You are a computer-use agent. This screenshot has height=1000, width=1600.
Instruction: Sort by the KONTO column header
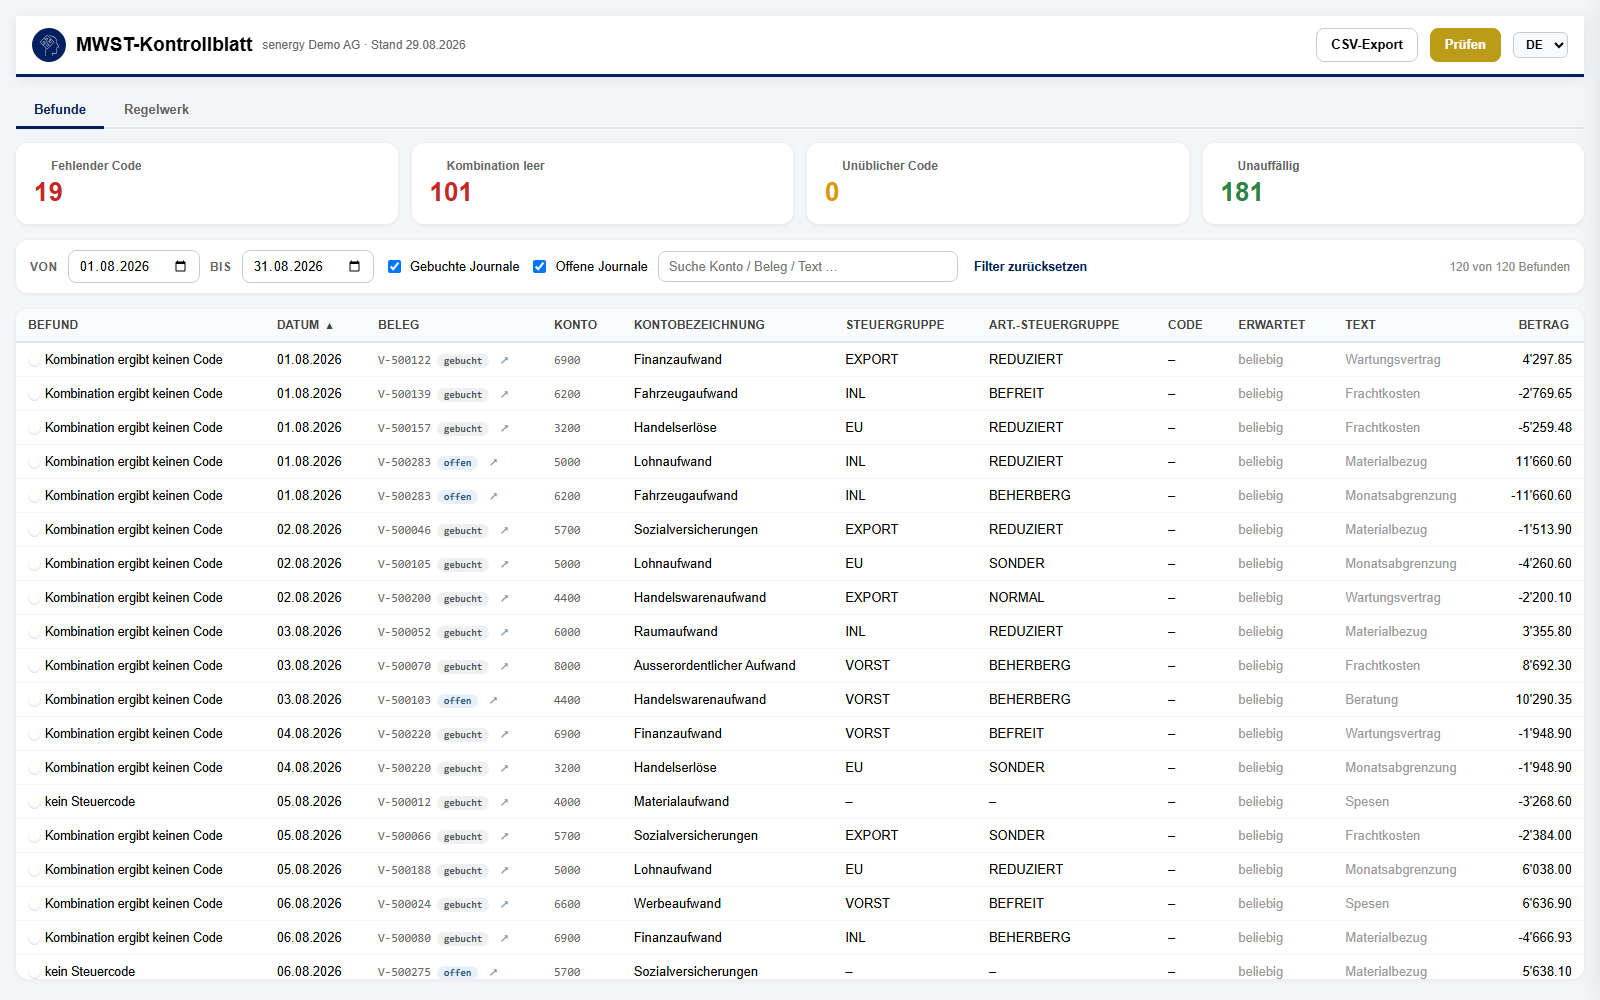tap(575, 325)
